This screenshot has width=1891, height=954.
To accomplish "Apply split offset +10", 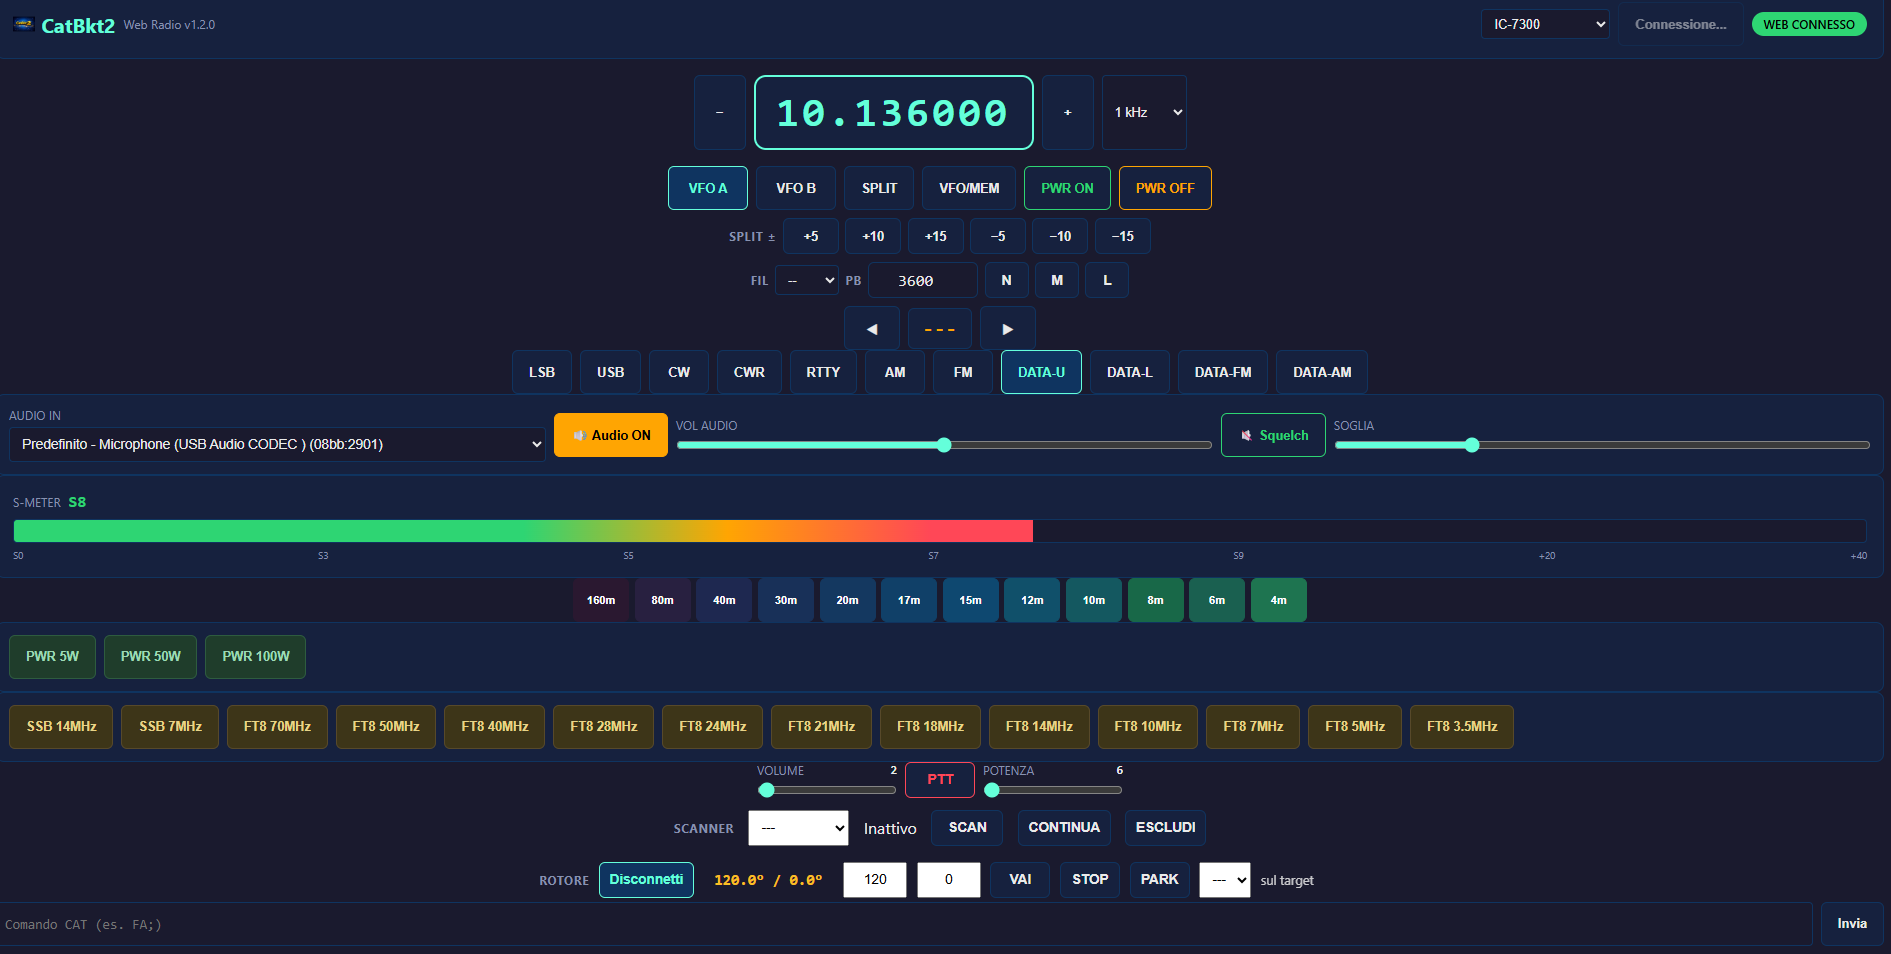I will click(x=873, y=236).
